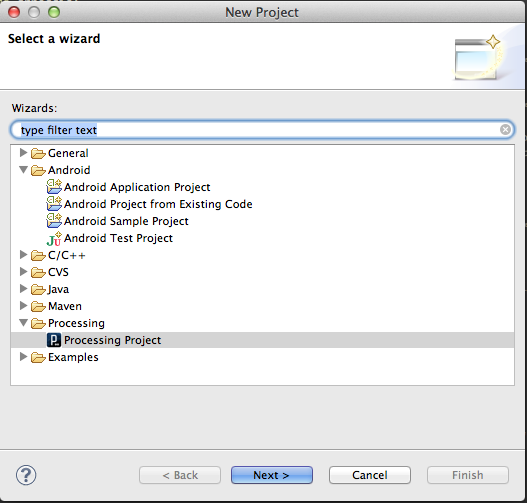Screen dimensions: 527x503
Task: Clear the filter text with the X icon
Action: [x=505, y=129]
